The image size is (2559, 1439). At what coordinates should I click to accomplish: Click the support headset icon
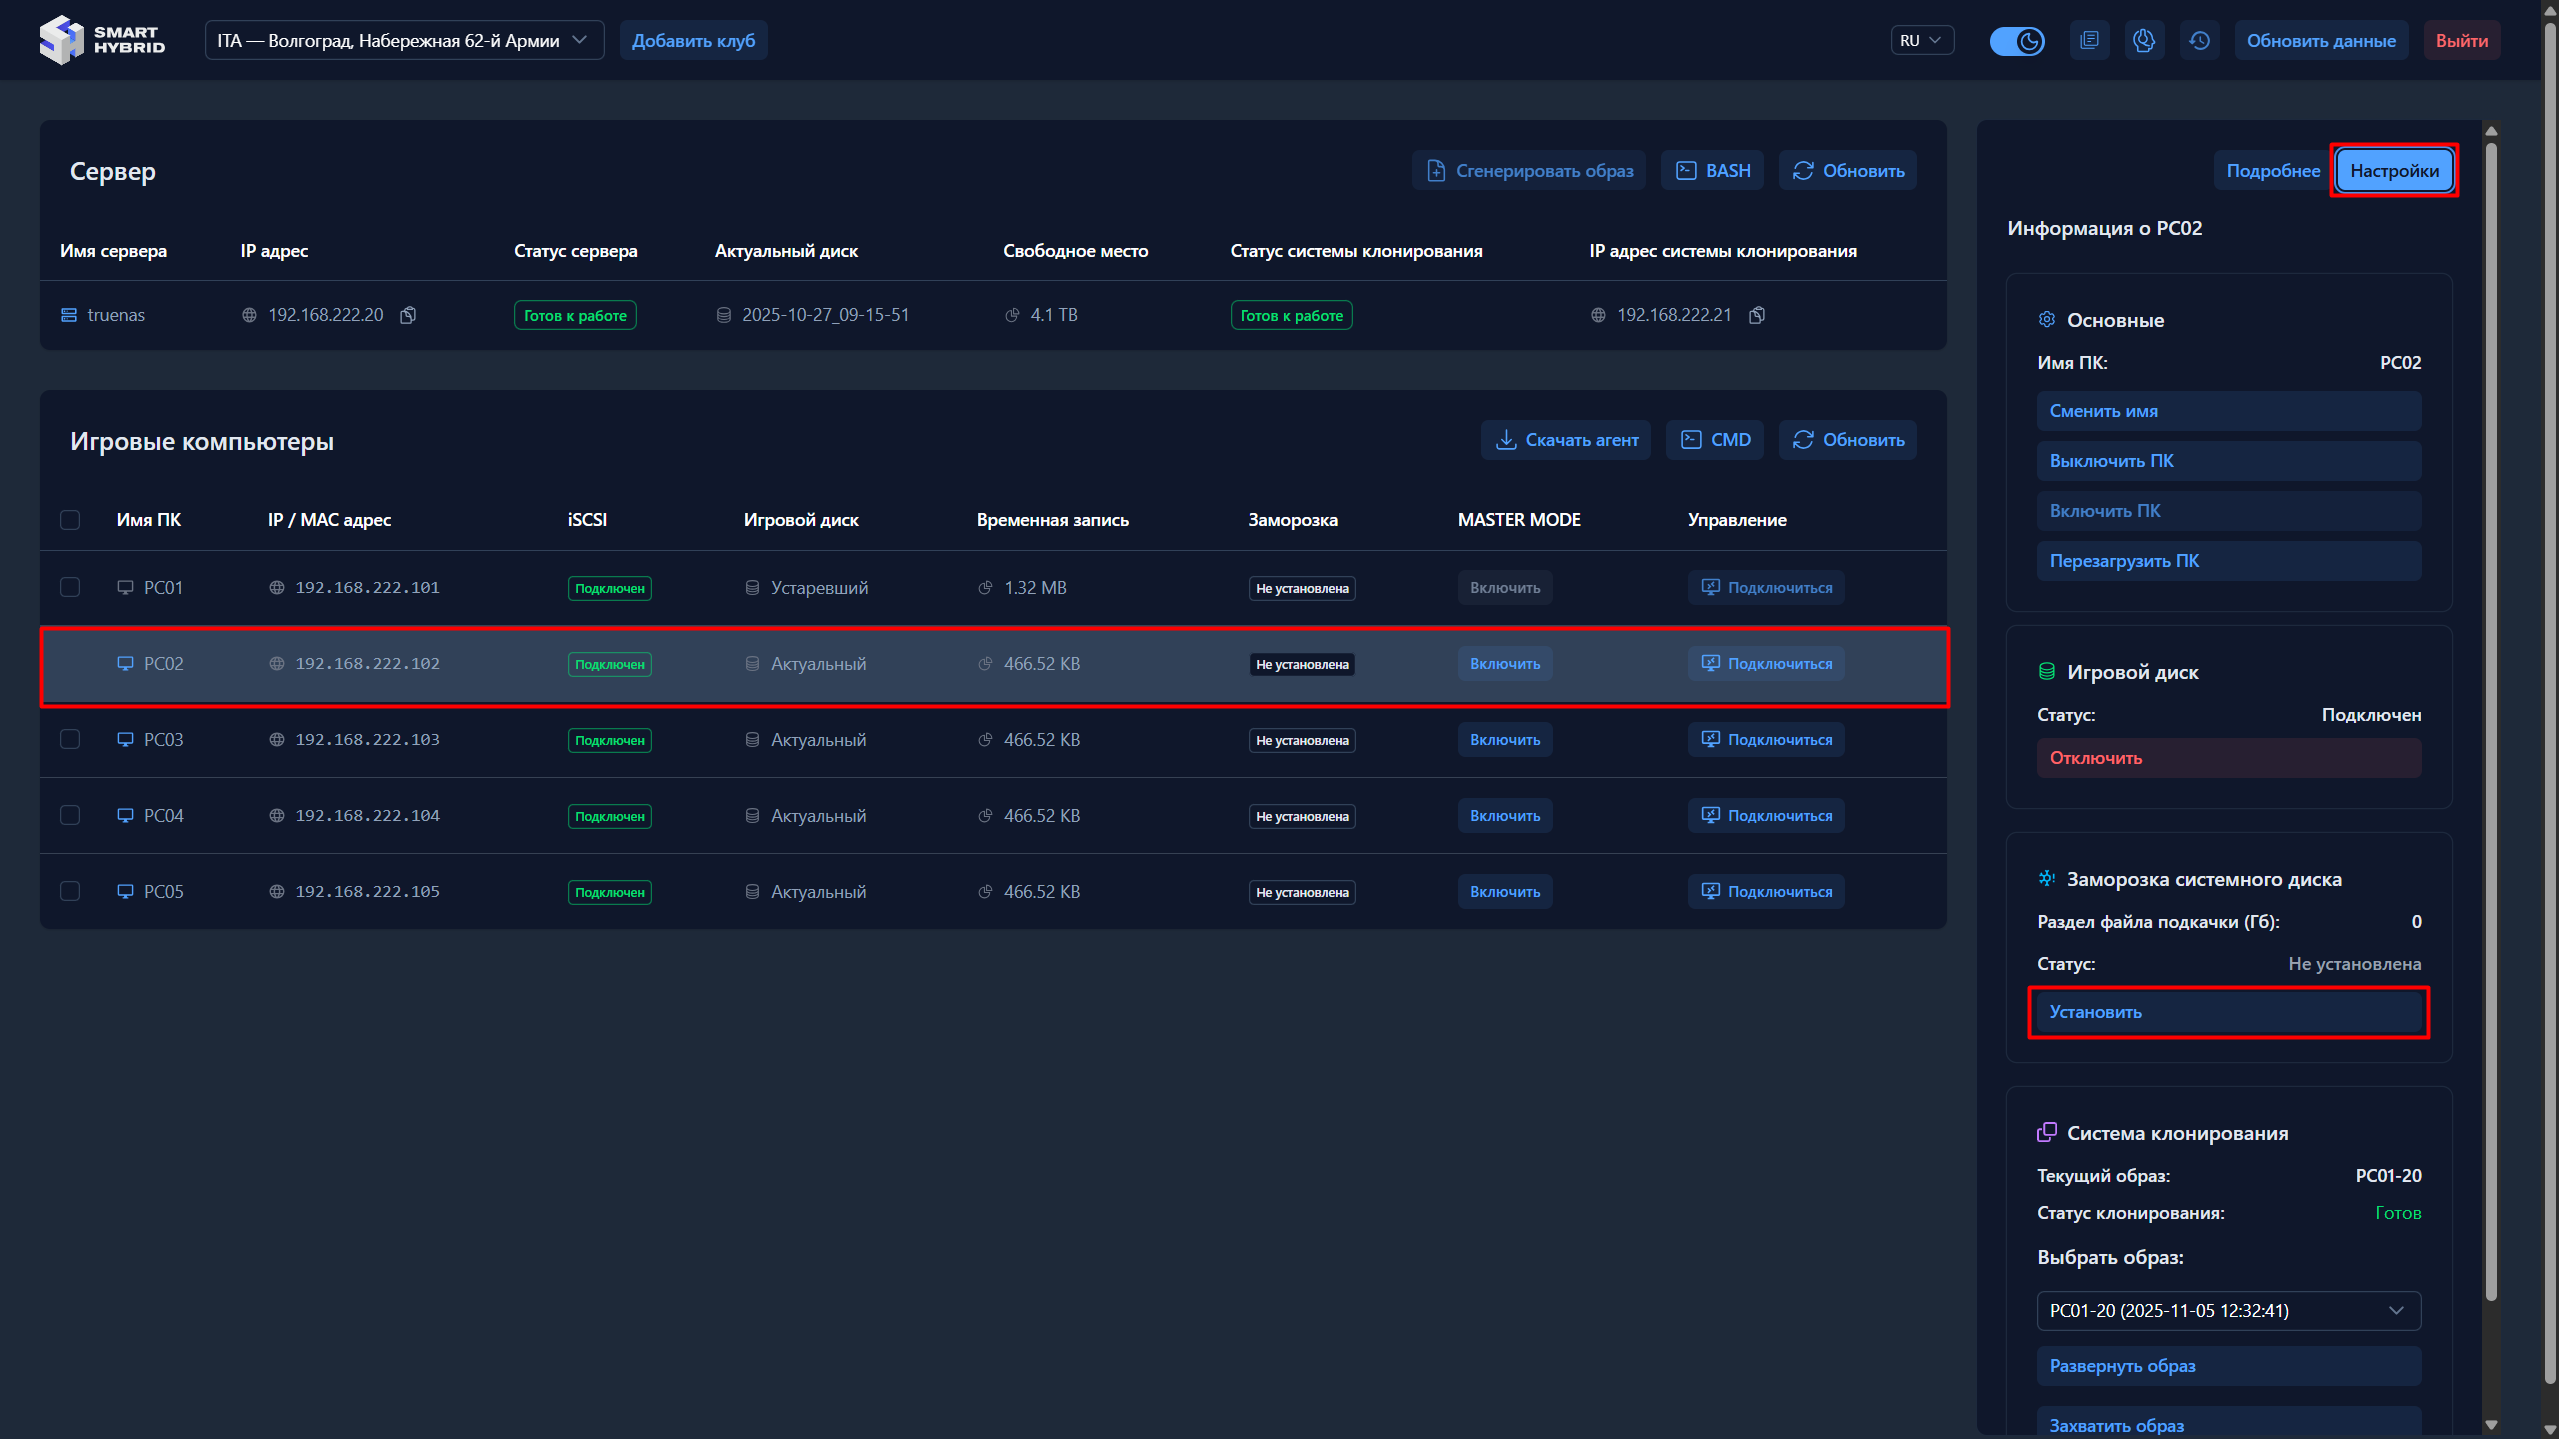[2143, 41]
